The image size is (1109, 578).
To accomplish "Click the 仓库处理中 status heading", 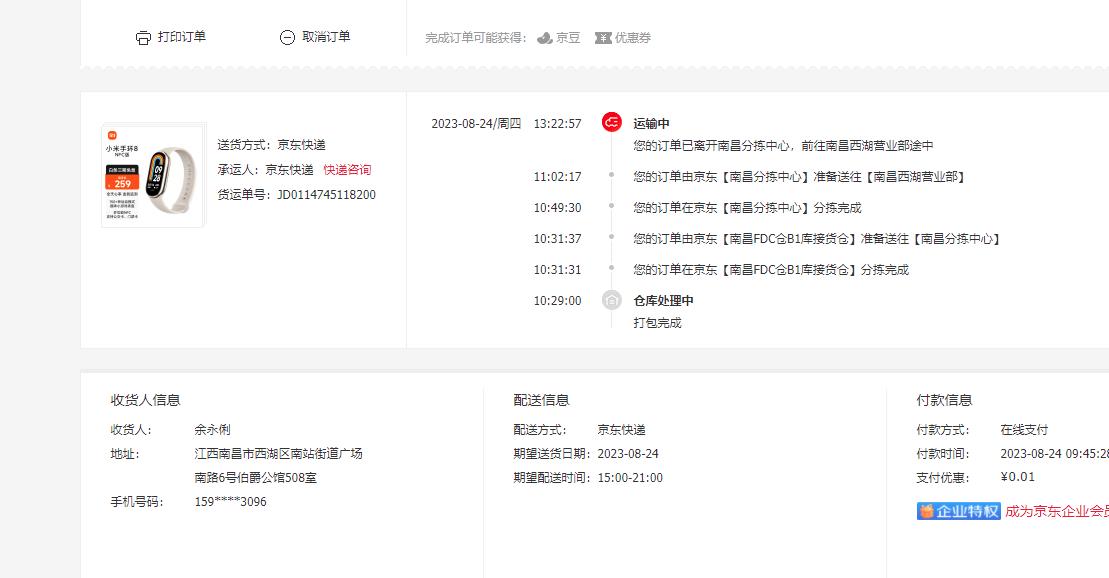I will pos(663,301).
